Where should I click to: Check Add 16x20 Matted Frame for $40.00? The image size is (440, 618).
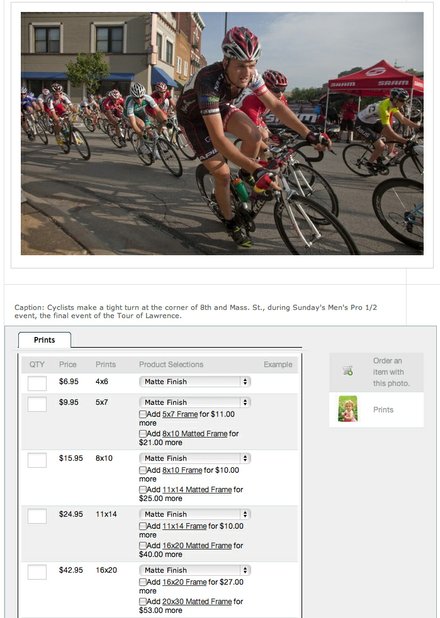click(142, 545)
